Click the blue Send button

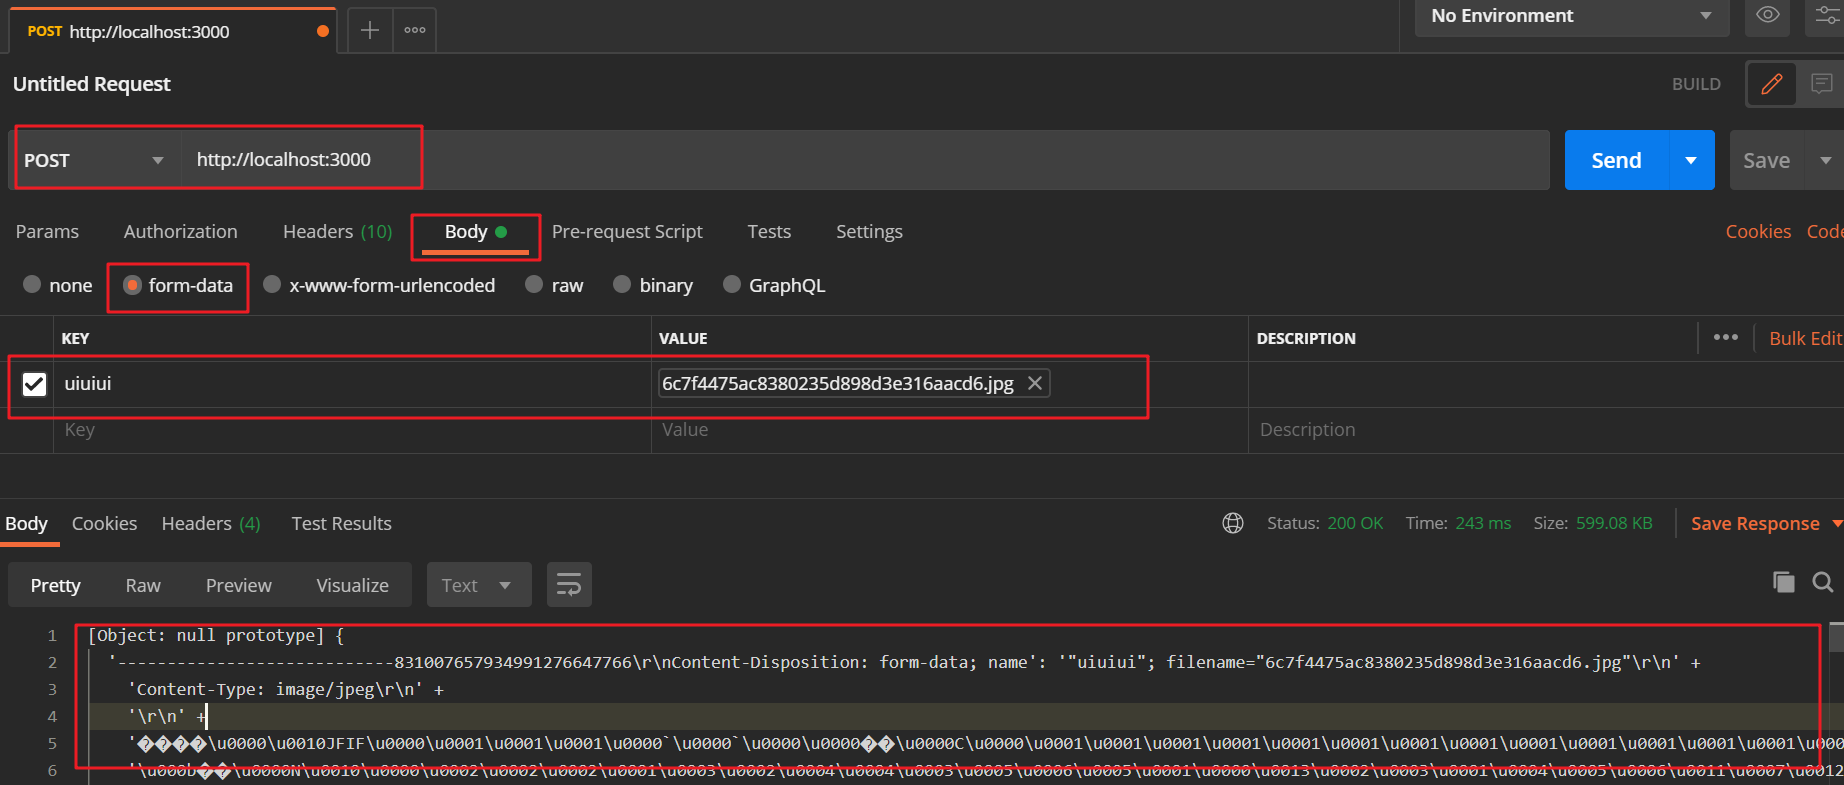(x=1616, y=160)
